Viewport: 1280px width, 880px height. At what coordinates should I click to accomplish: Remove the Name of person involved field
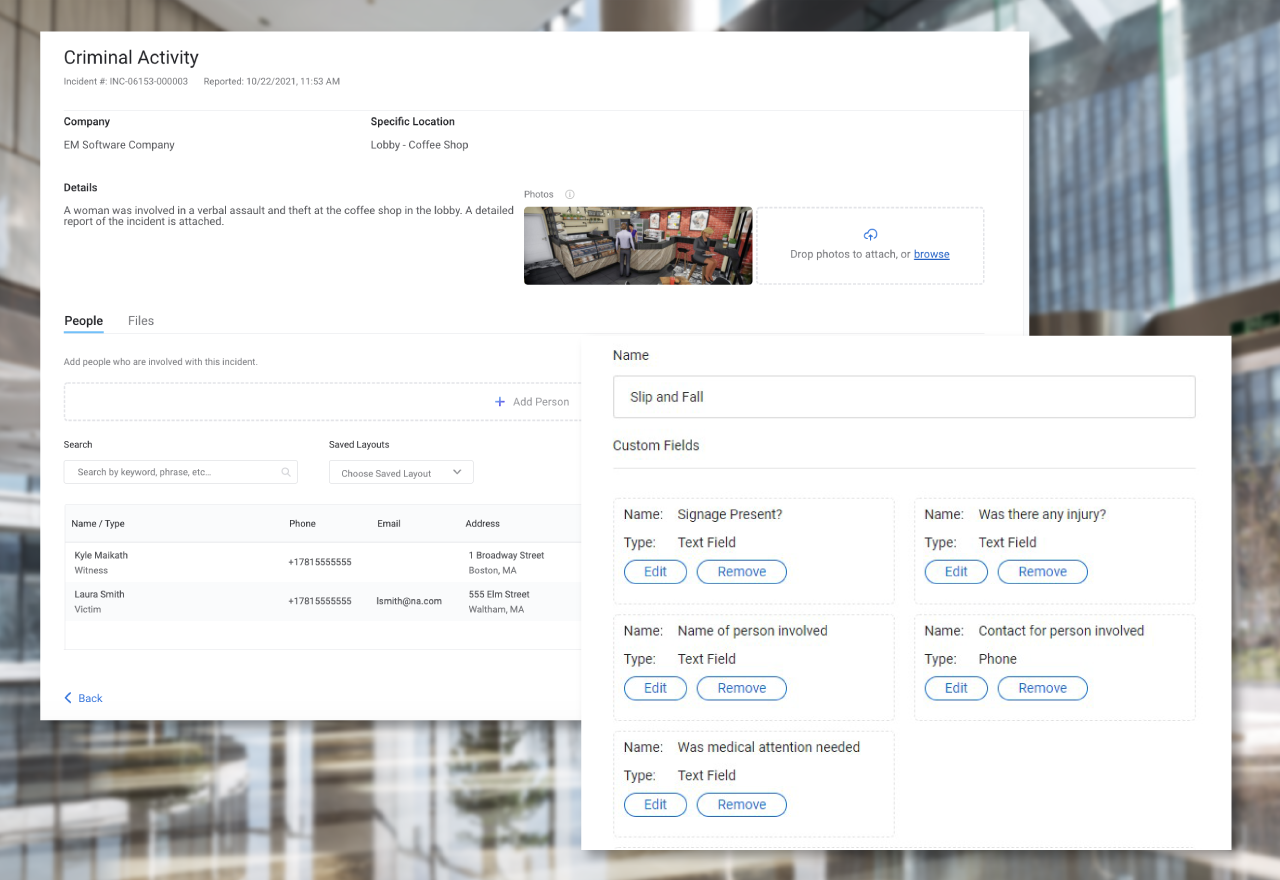742,688
